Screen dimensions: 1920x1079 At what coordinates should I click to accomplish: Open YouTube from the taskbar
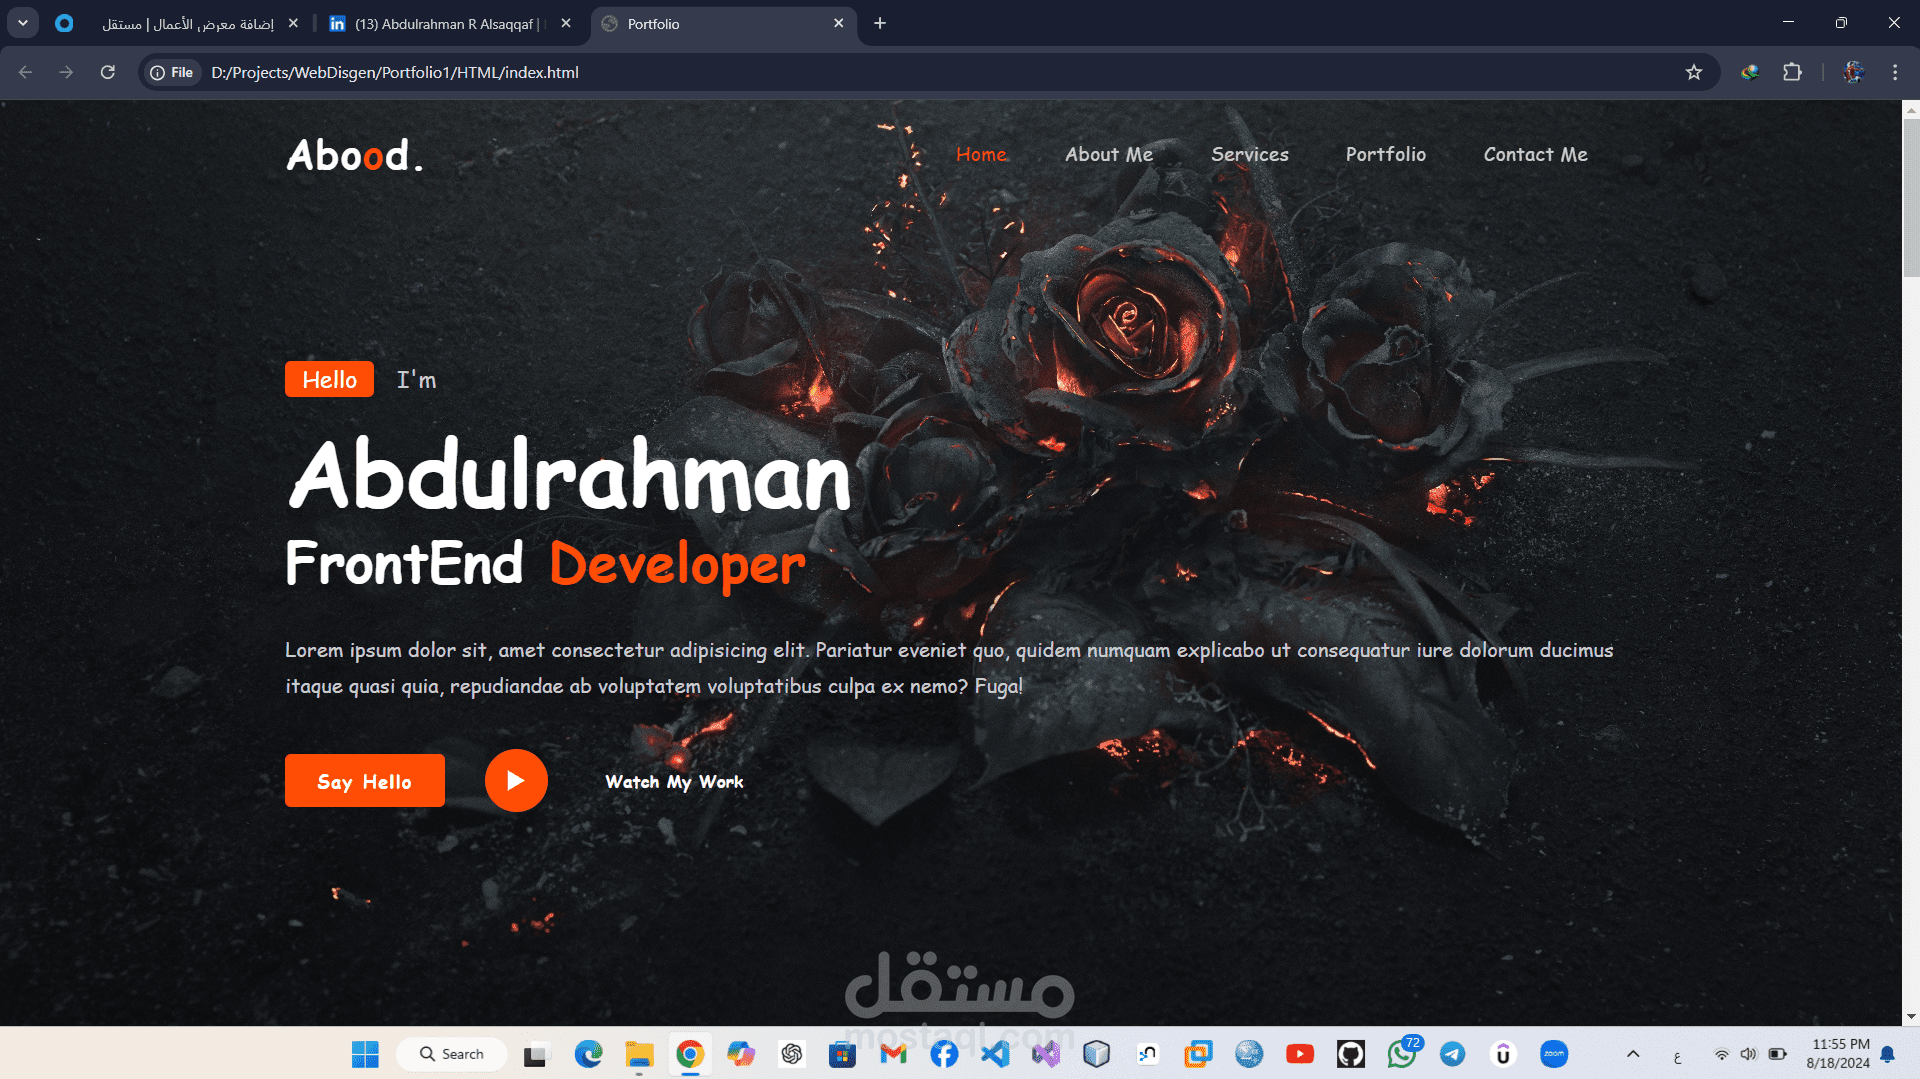(1300, 1054)
